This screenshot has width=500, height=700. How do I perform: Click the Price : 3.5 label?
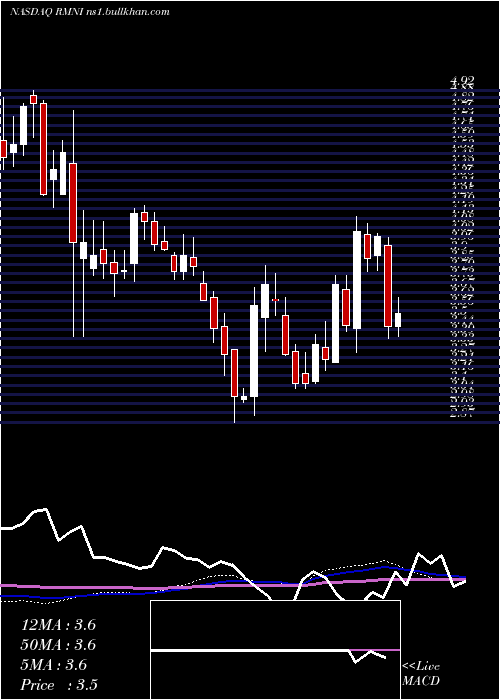coord(59,685)
